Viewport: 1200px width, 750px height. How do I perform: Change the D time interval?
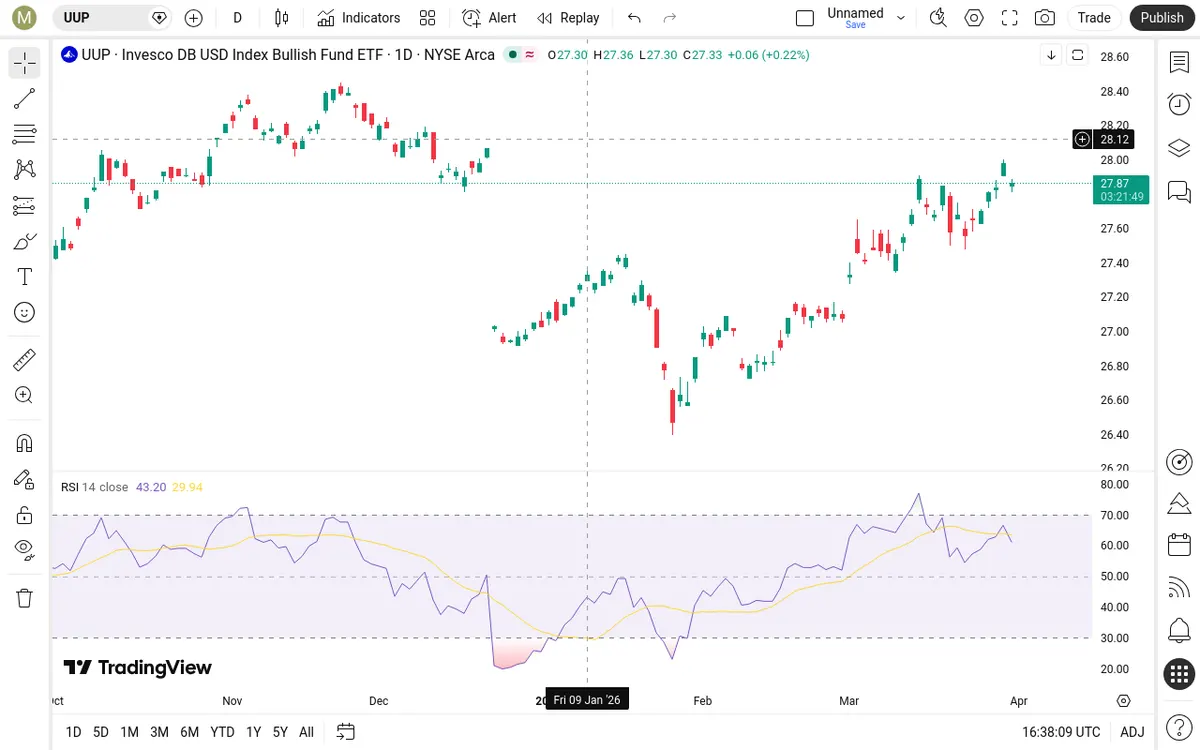click(237, 18)
